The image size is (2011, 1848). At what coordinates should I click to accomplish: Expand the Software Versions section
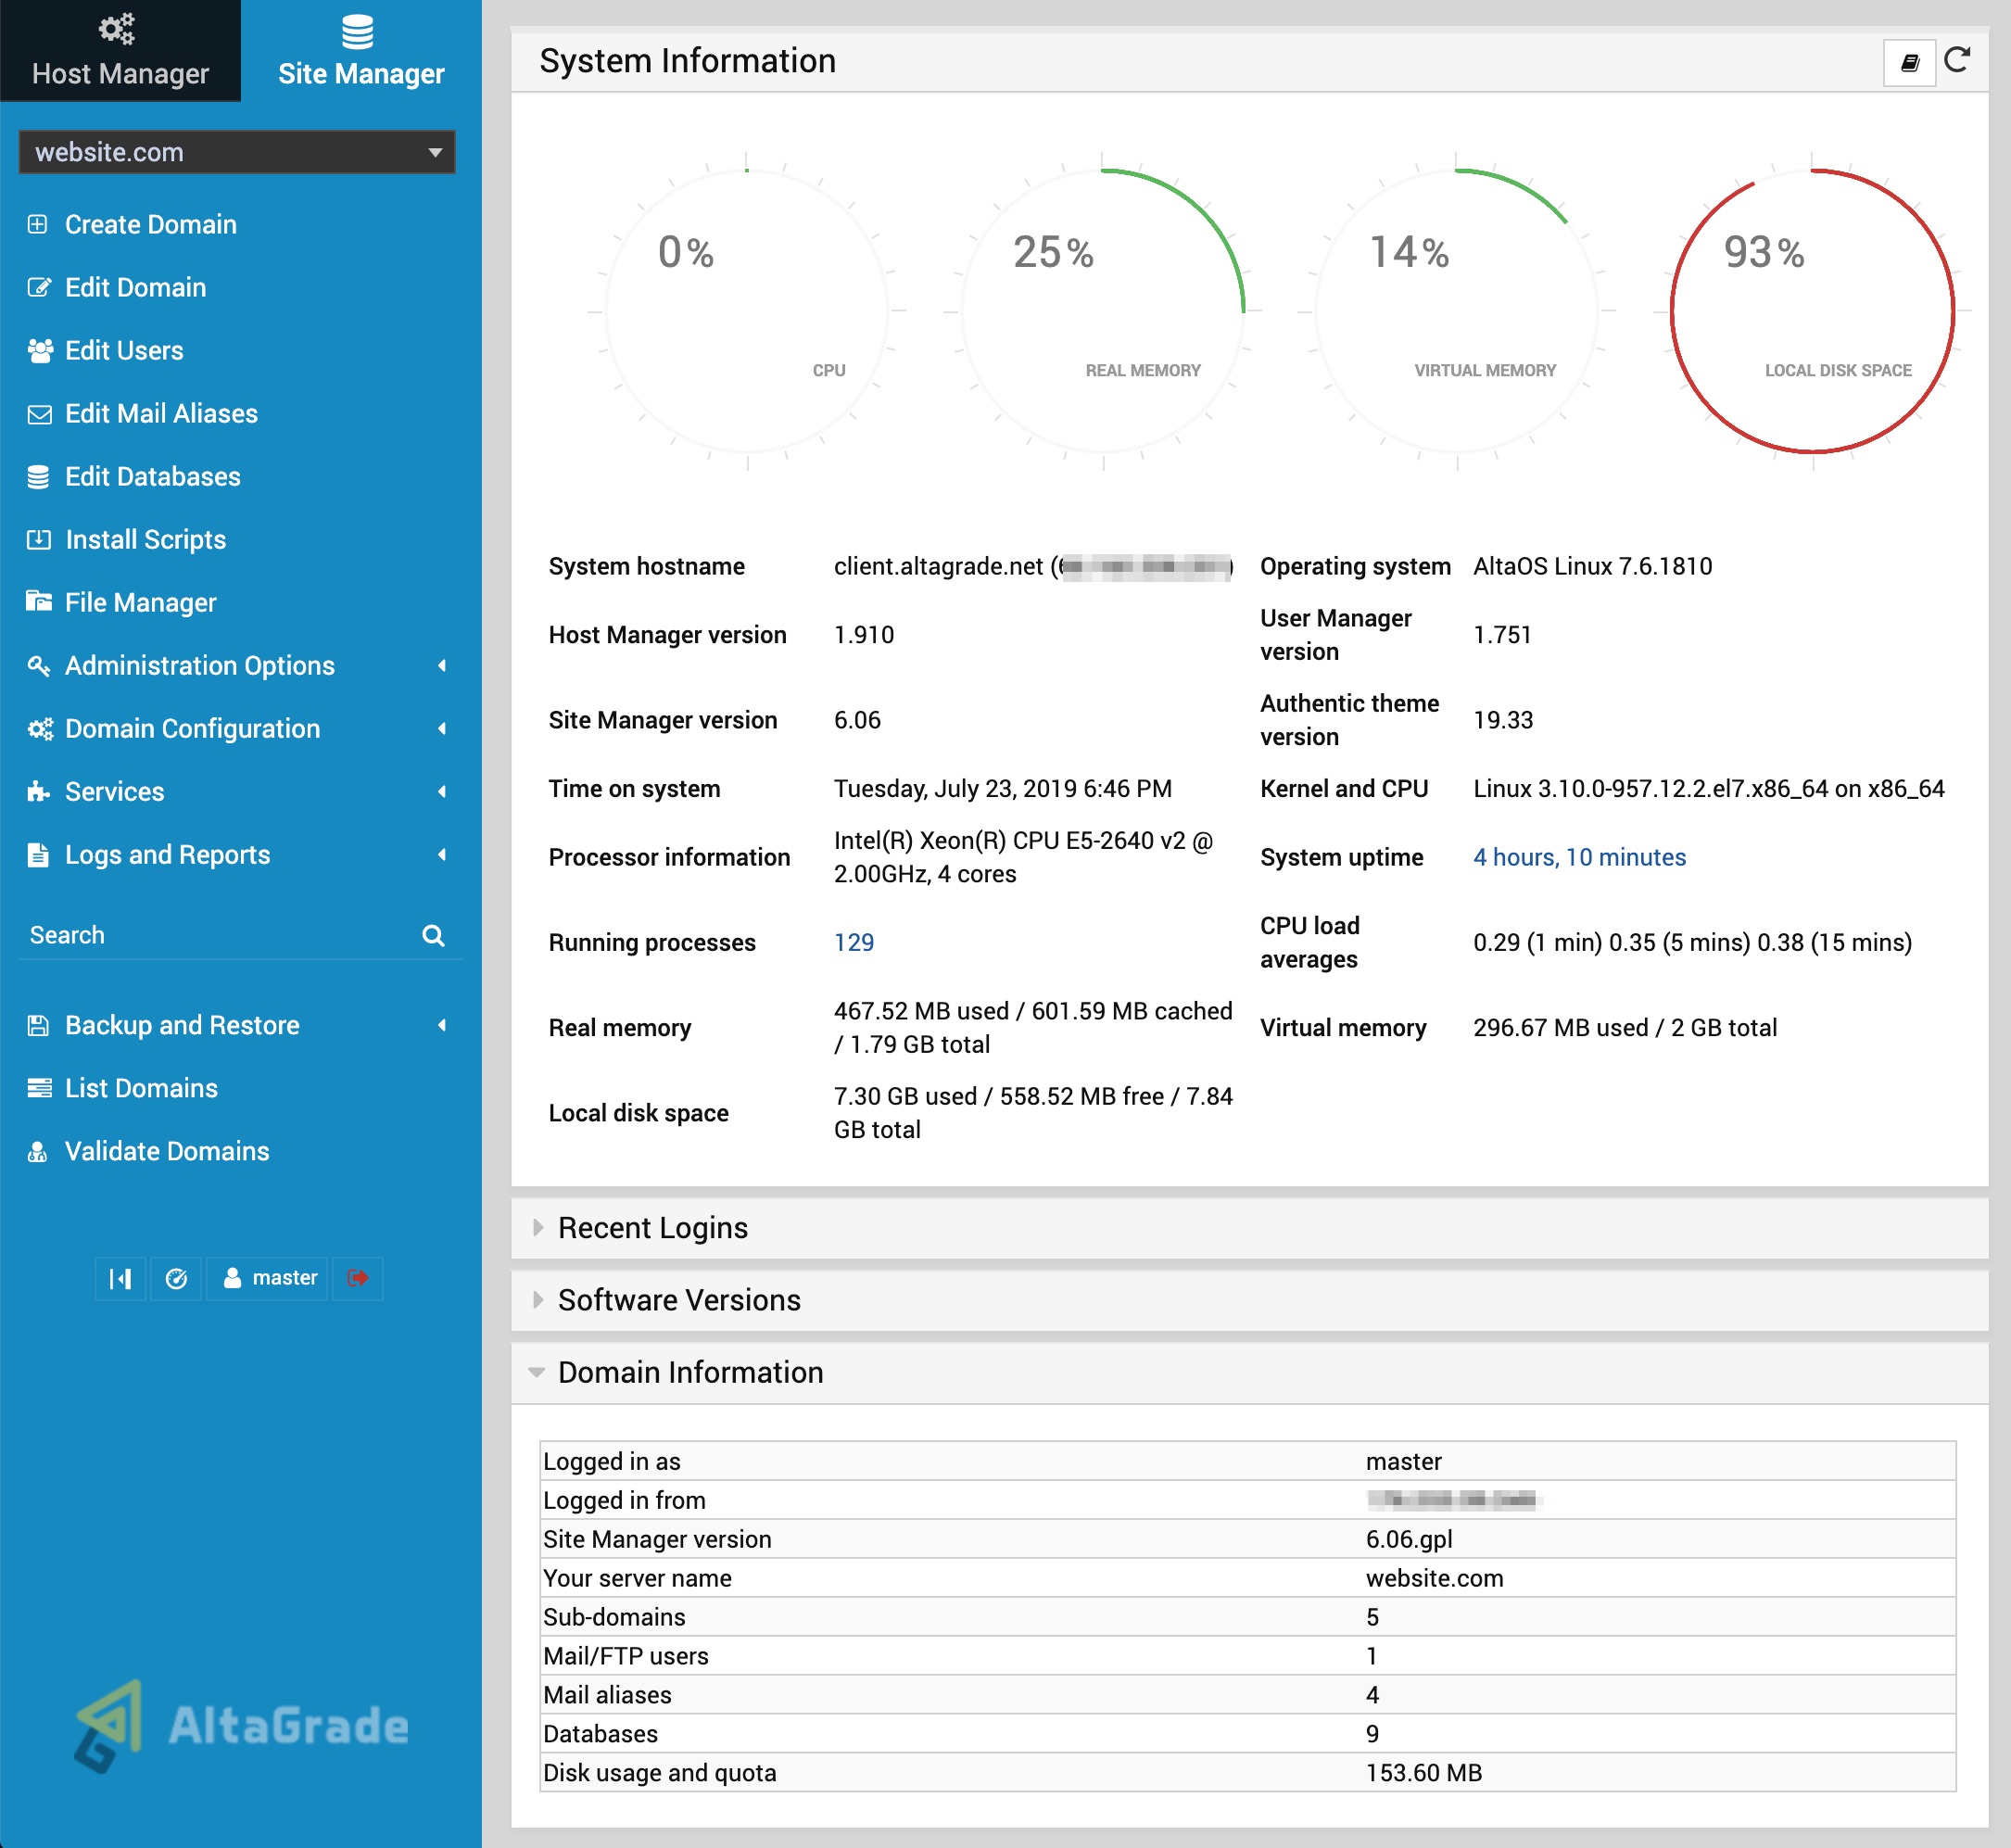coord(679,1300)
